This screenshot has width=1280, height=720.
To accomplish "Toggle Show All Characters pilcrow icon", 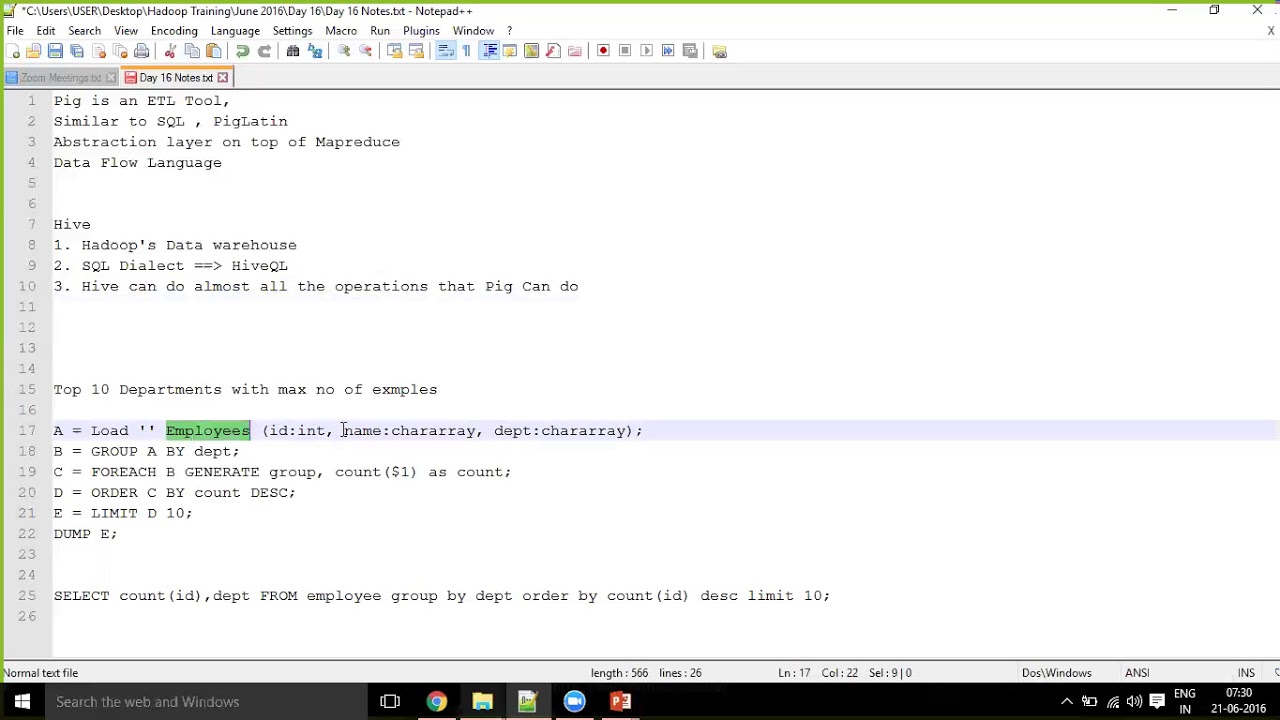I will tap(467, 51).
